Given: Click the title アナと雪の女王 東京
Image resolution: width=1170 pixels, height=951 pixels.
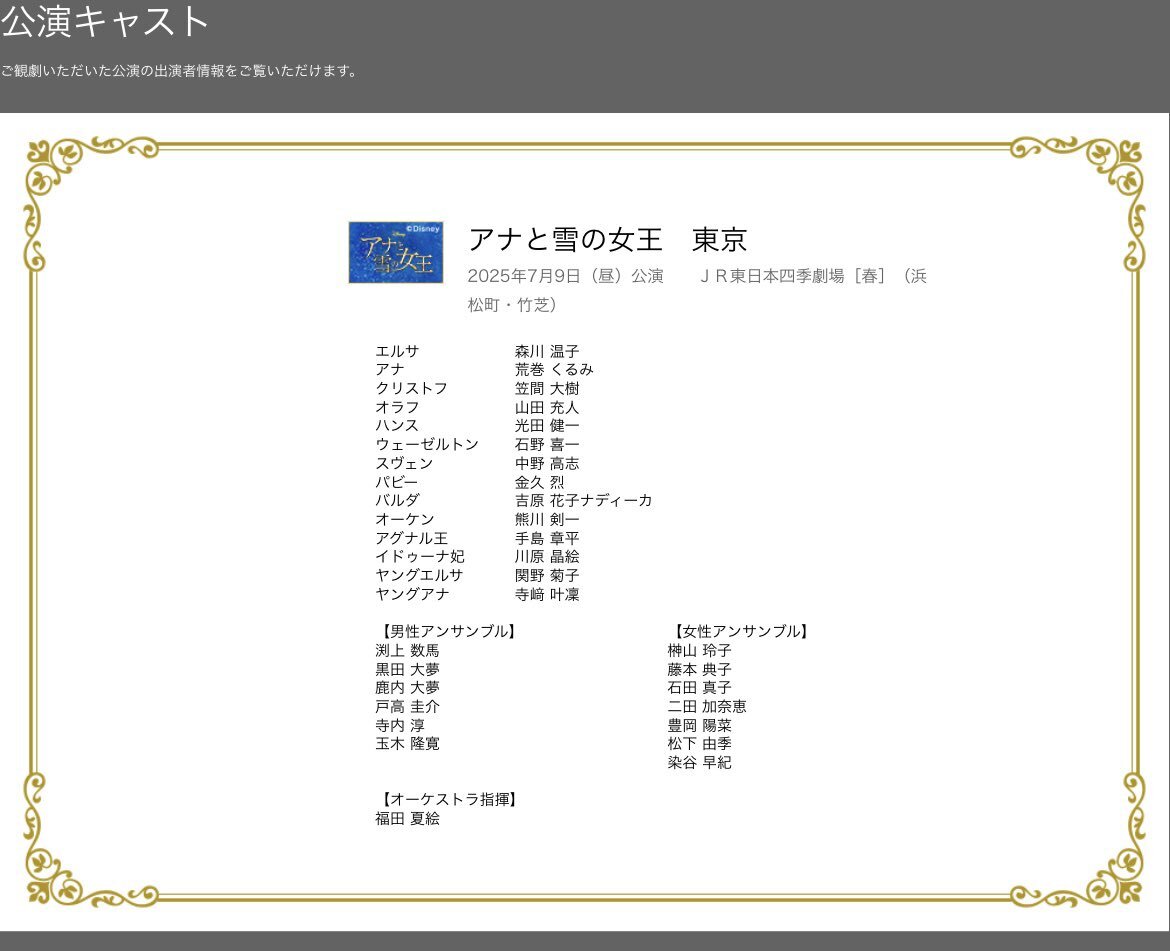Looking at the screenshot, I should (607, 239).
